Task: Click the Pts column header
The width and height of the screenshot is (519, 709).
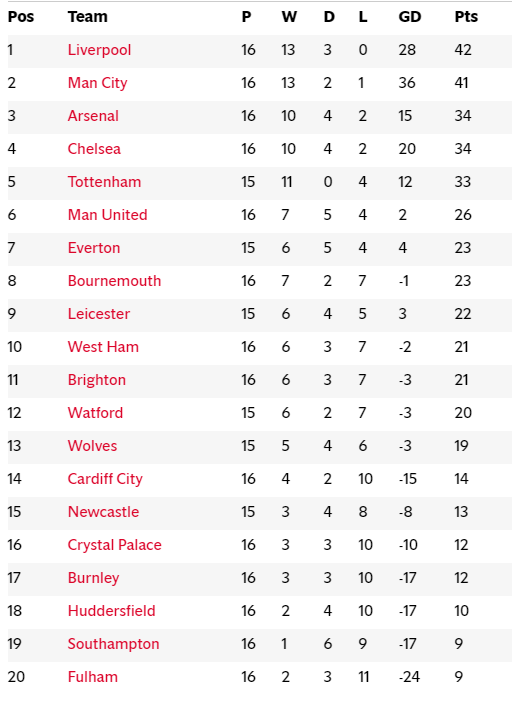Action: click(x=466, y=17)
